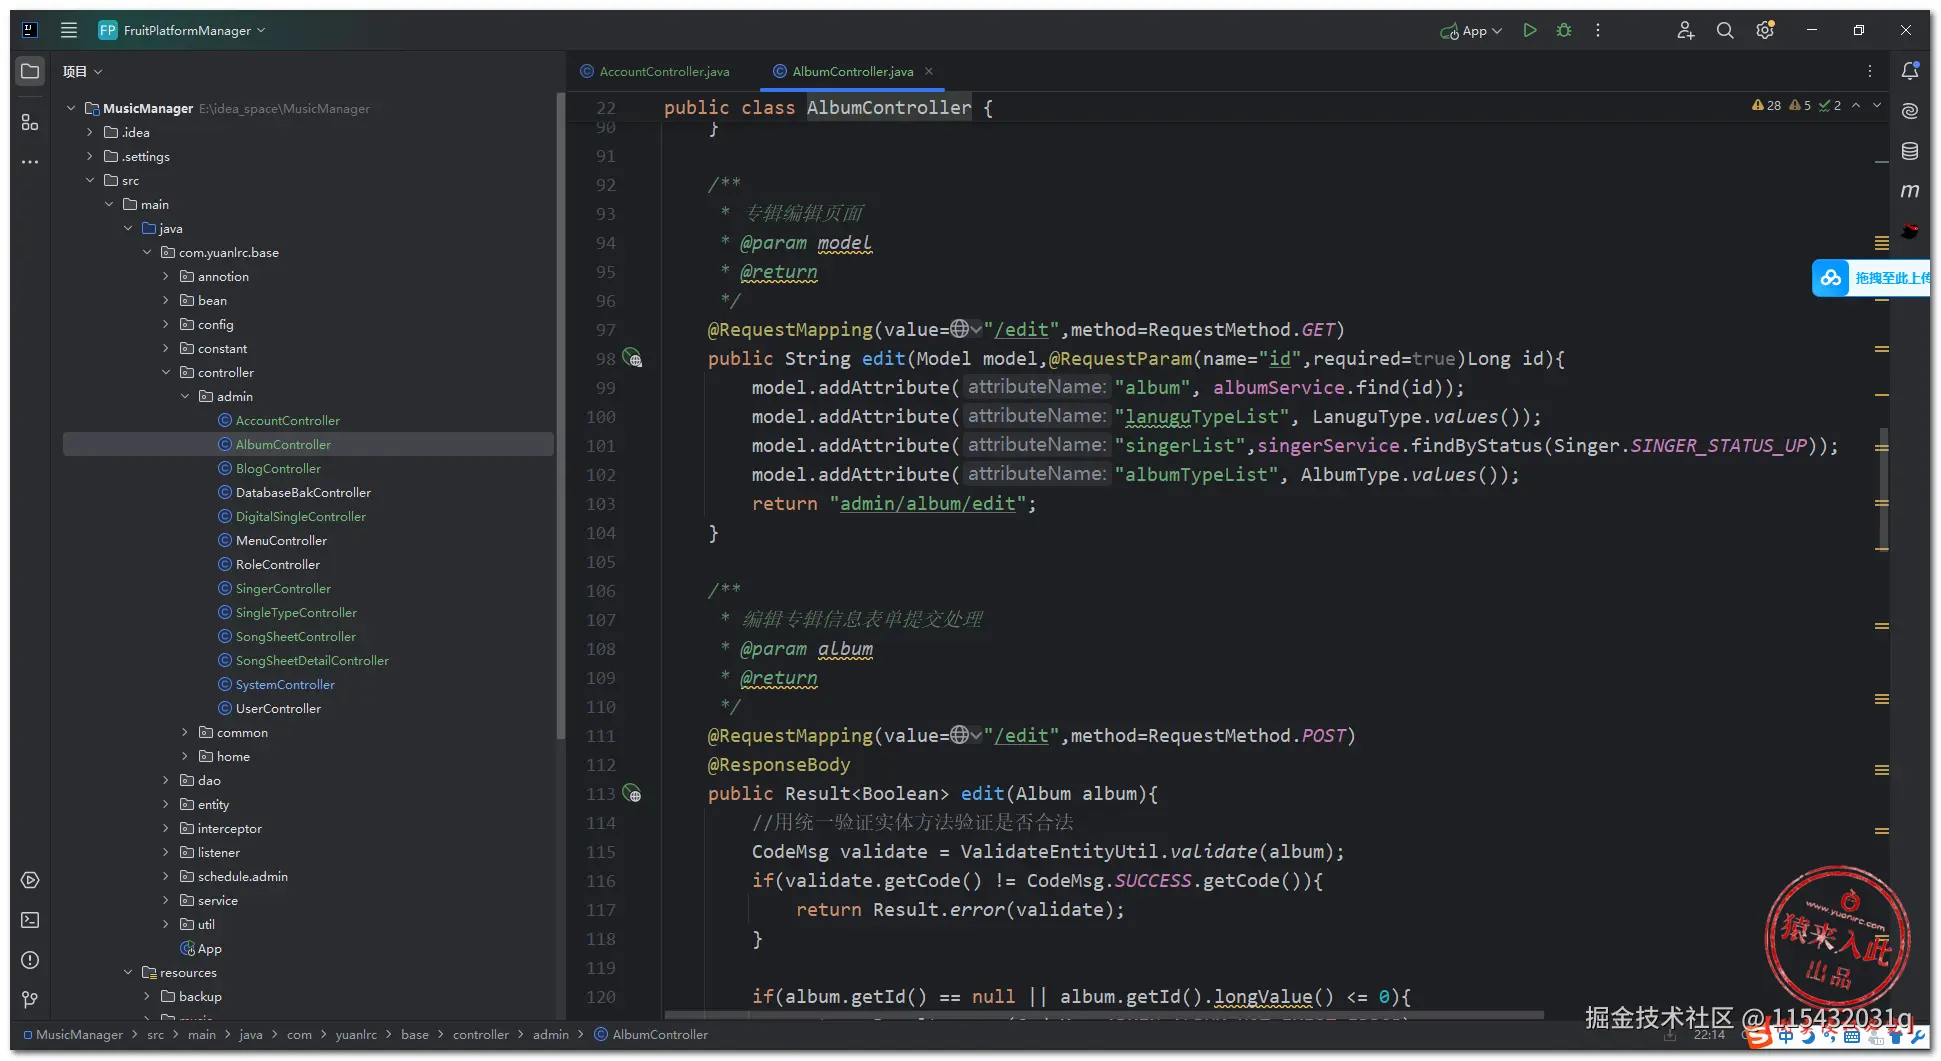This screenshot has width=1941, height=1061.
Task: Open the Project tool window icon
Action: click(x=30, y=71)
